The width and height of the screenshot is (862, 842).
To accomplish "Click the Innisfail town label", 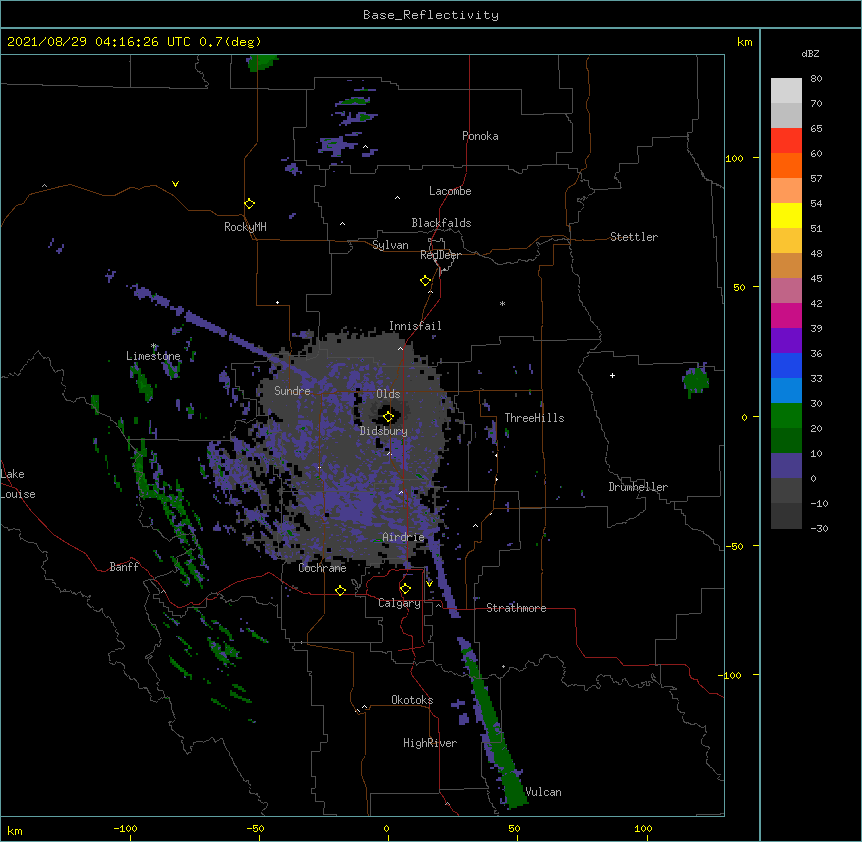I will [x=415, y=326].
